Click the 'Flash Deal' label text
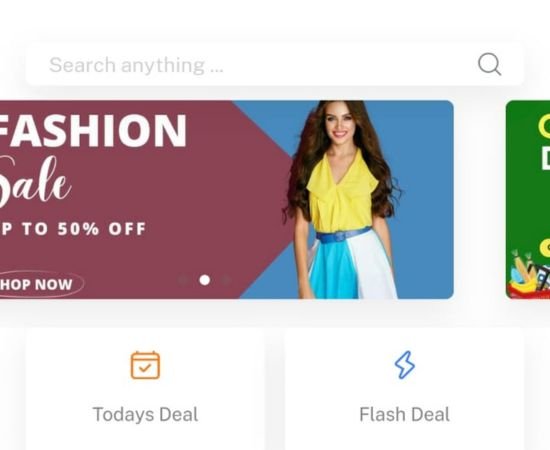The height and width of the screenshot is (450, 550). [x=404, y=414]
